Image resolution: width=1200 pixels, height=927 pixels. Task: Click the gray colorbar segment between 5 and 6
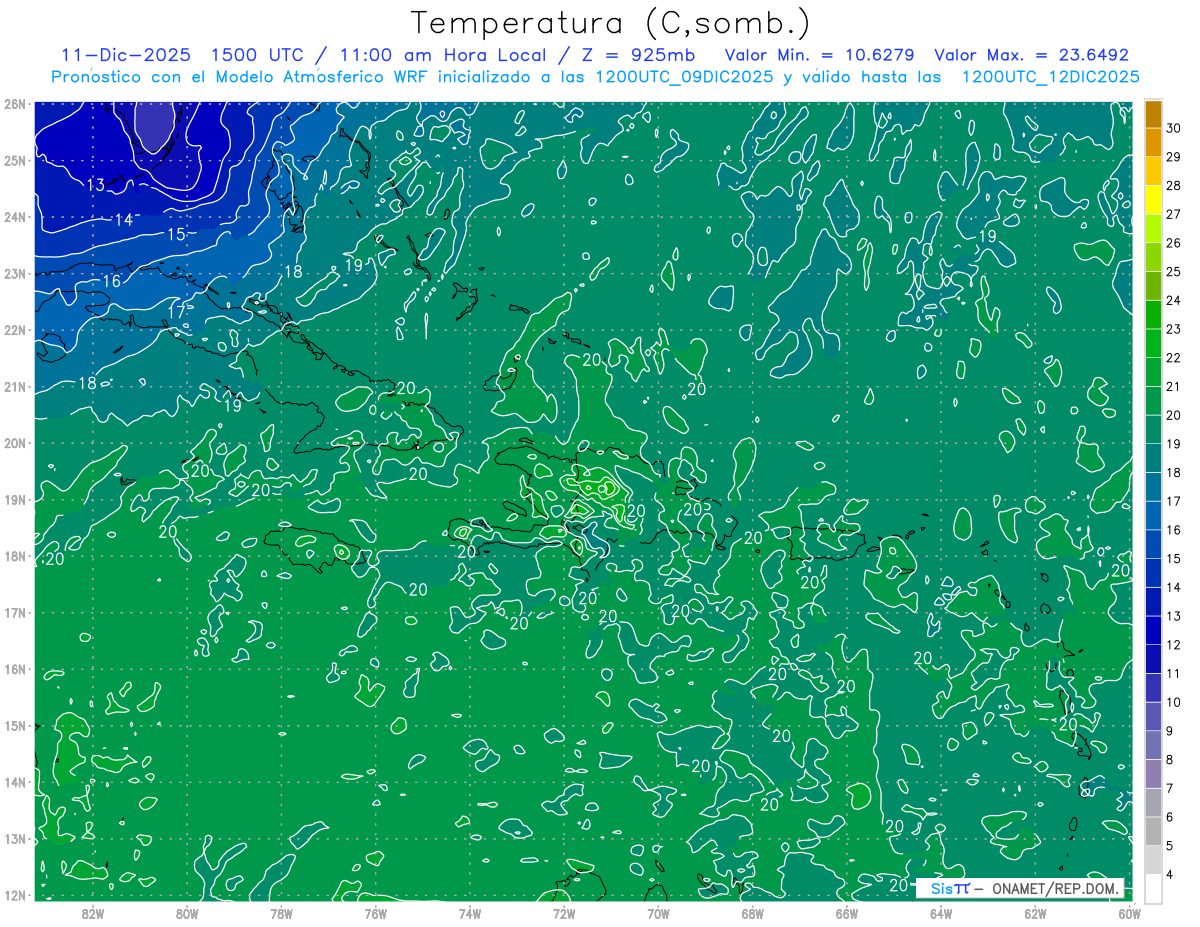[x=1153, y=831]
